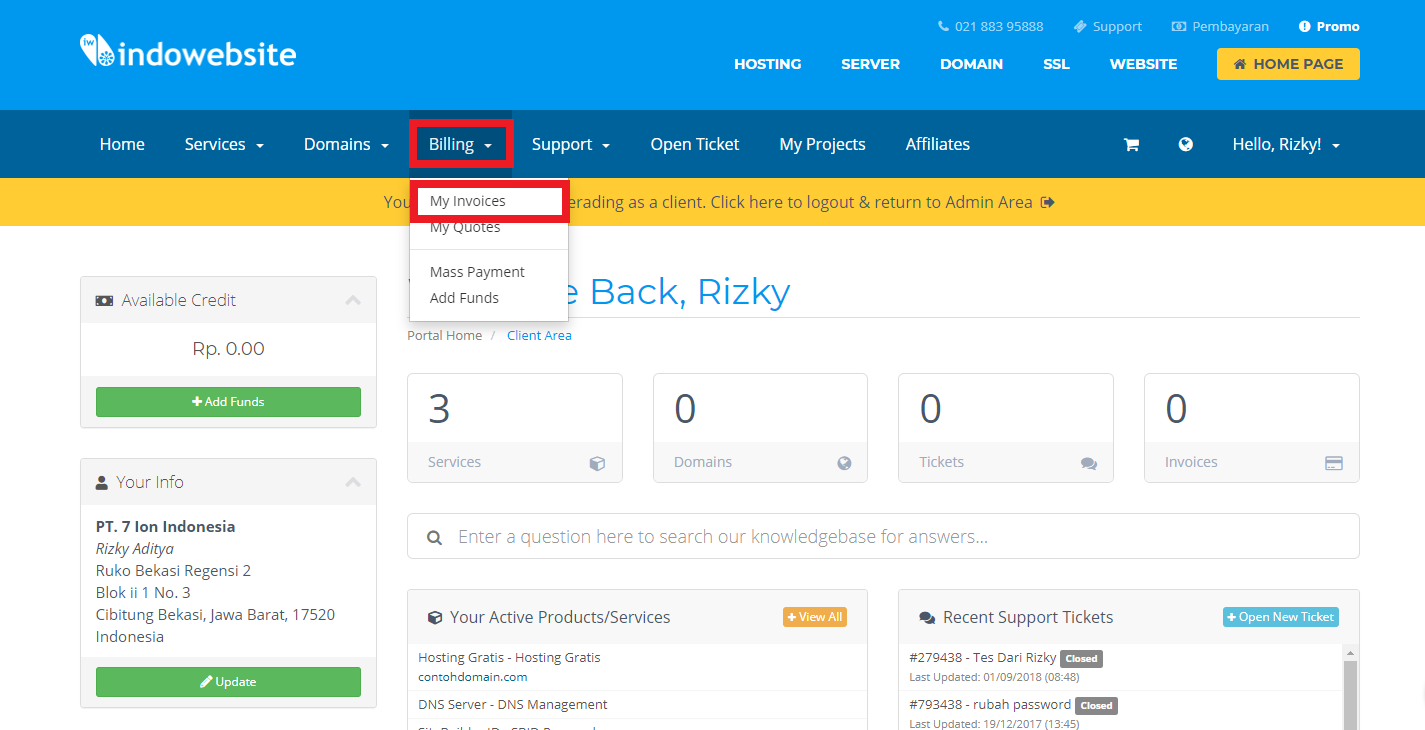Click the yellow HOME PAGE button
Screen dimensions: 1425x730
(x=1287, y=64)
